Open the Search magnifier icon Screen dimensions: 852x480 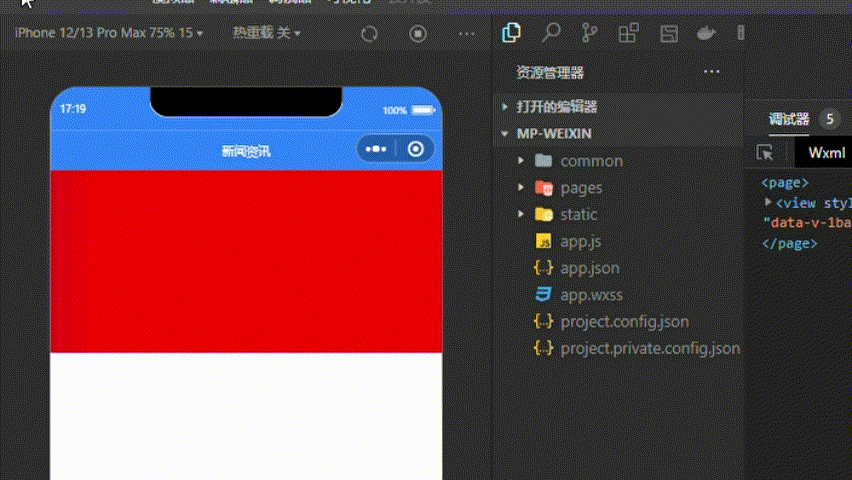point(551,33)
